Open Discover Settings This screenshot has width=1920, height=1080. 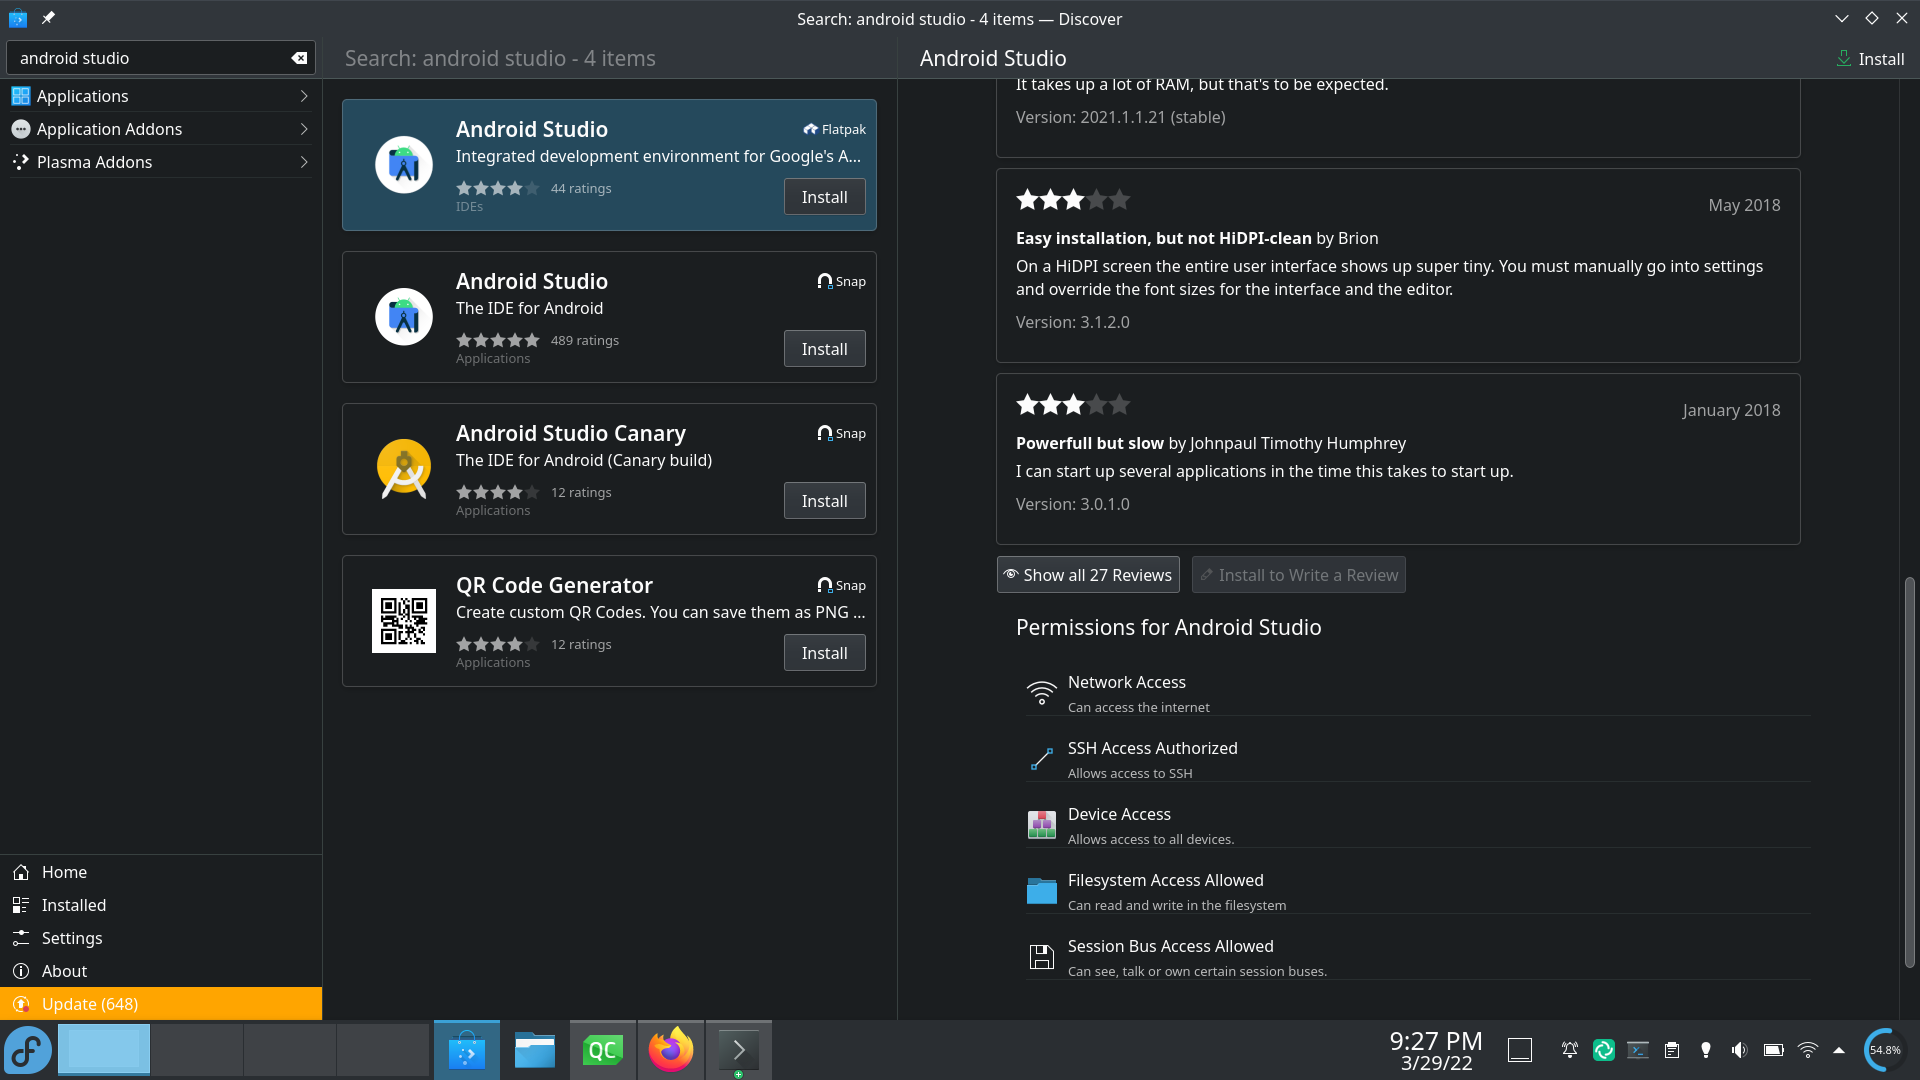pyautogui.click(x=161, y=938)
